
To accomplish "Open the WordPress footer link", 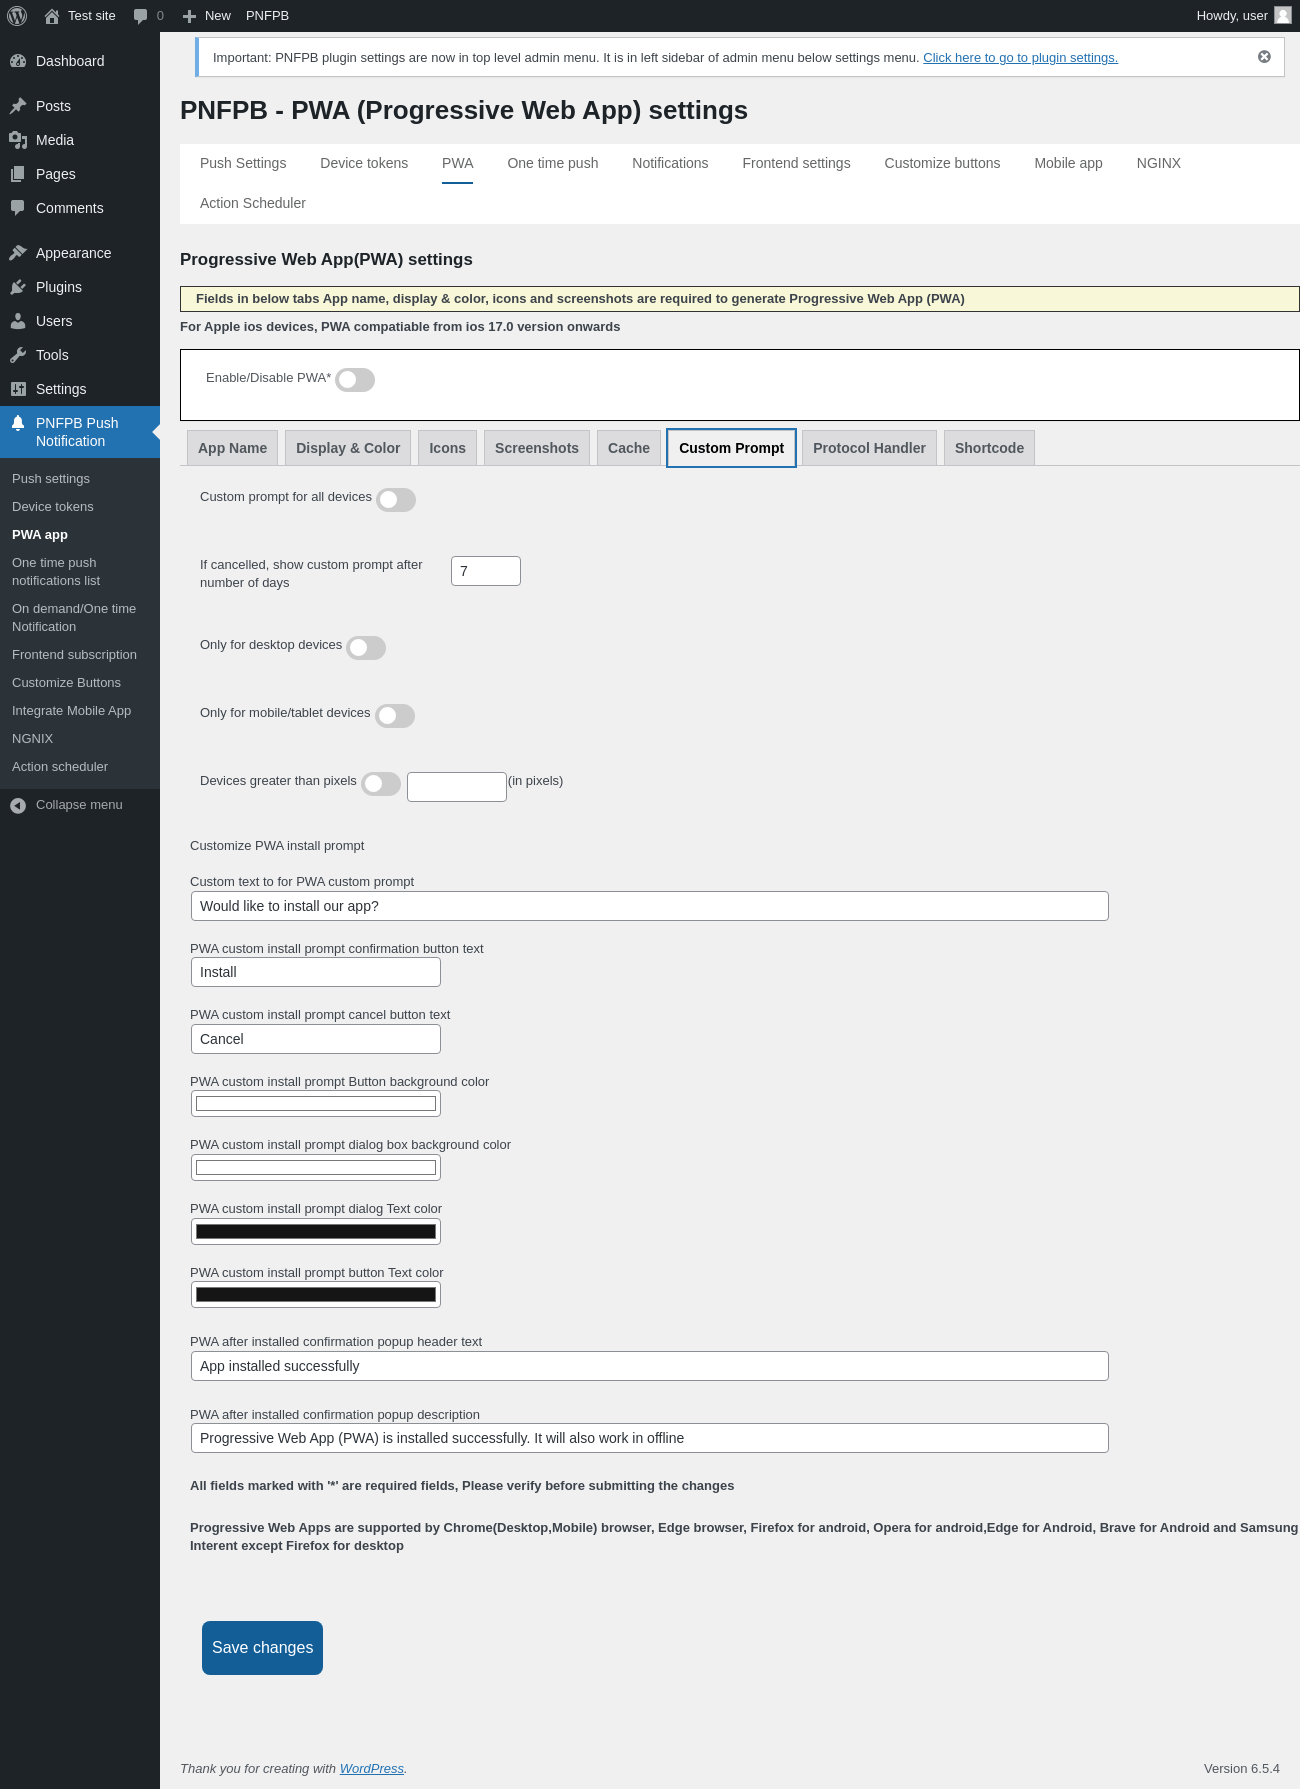I will coord(372,1769).
